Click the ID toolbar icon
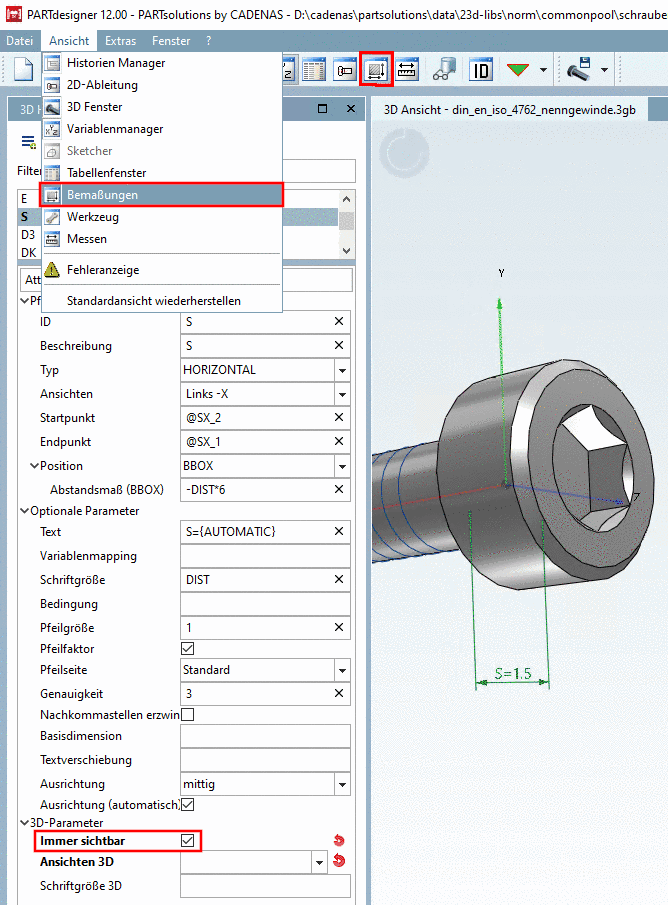 [x=481, y=70]
